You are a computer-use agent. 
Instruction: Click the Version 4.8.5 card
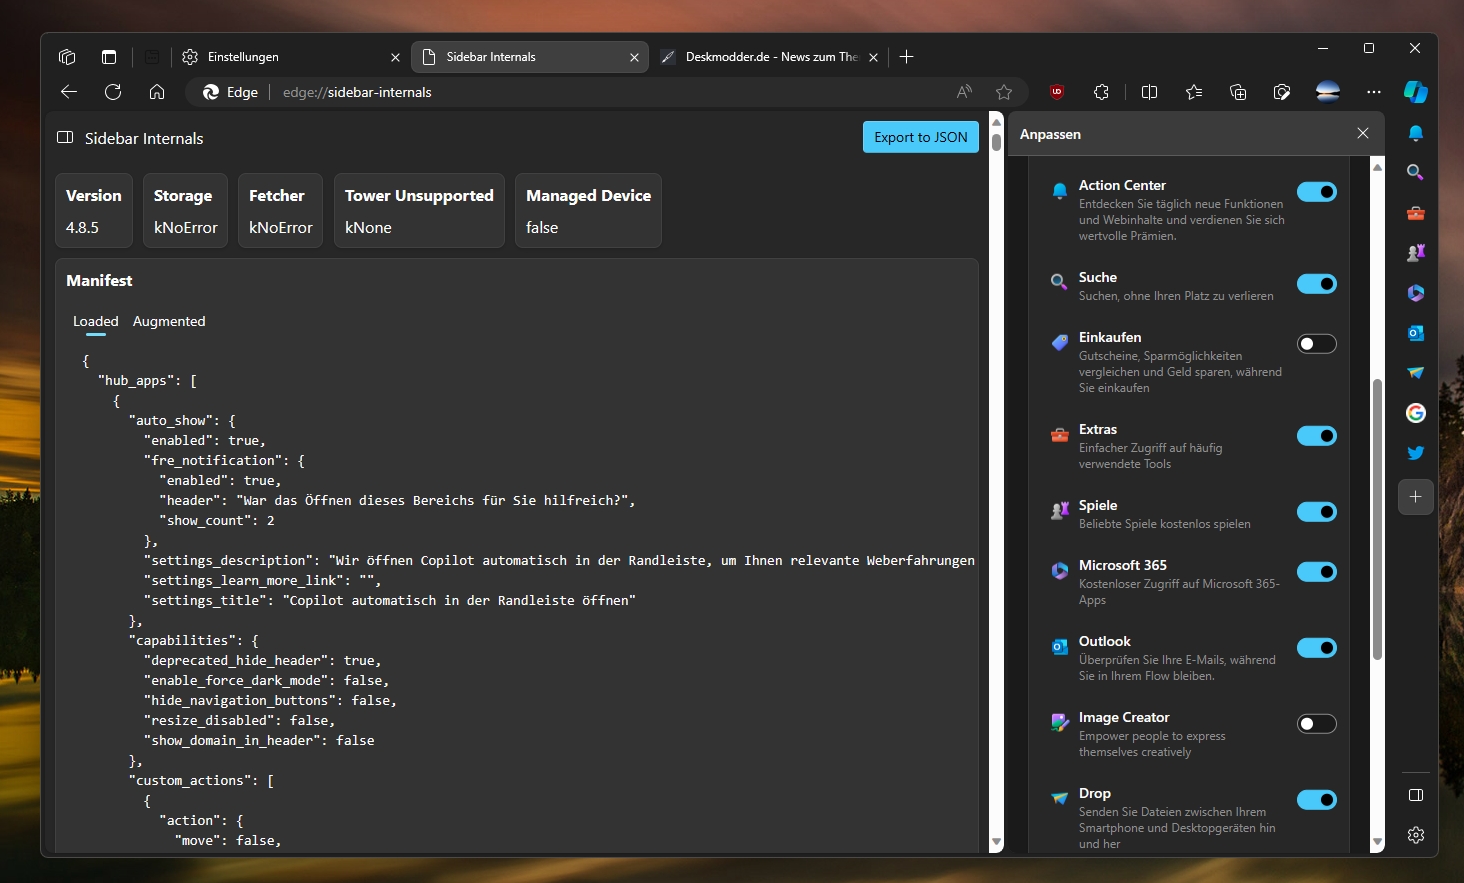pyautogui.click(x=94, y=211)
